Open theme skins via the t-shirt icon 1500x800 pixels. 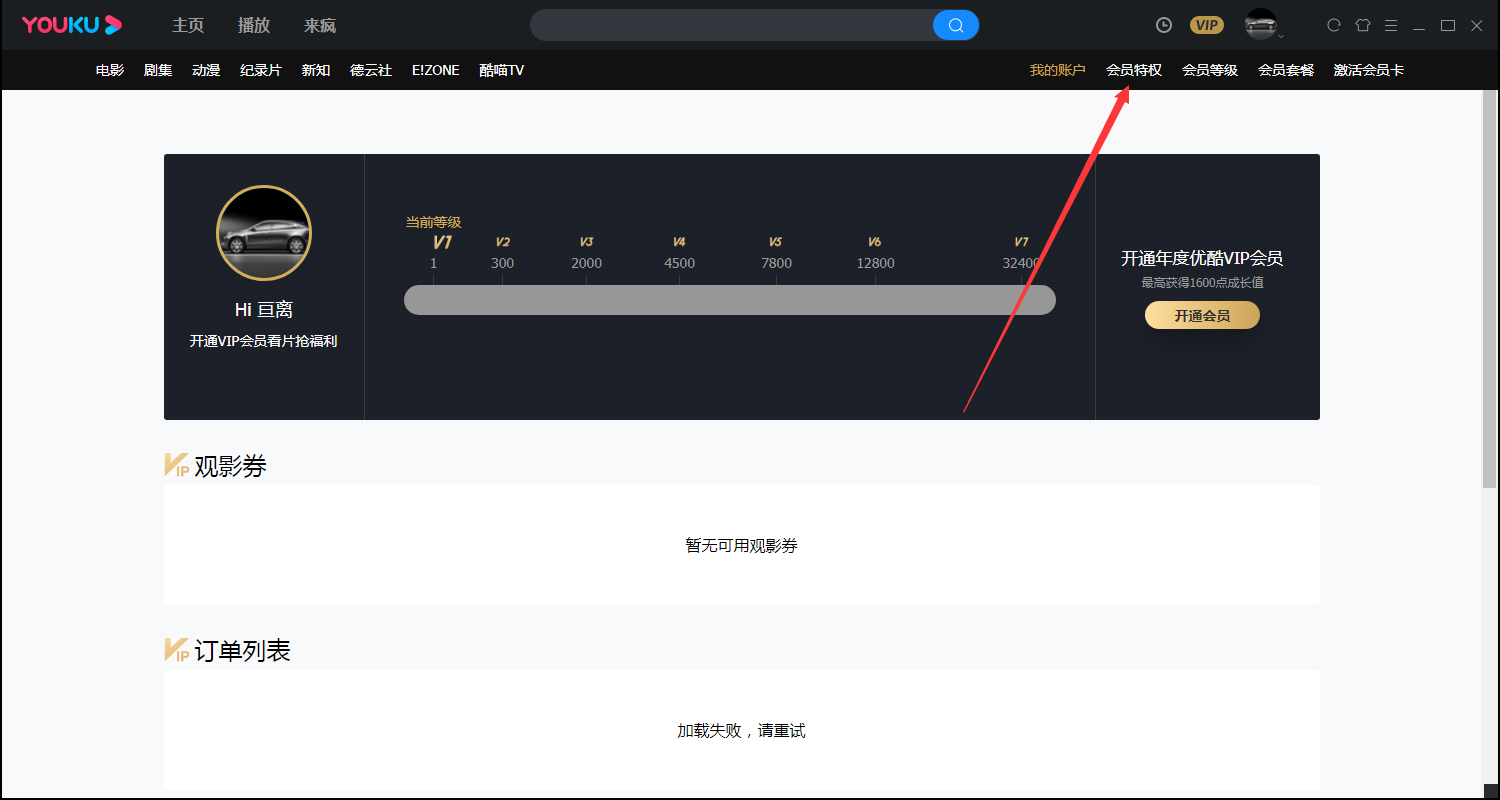coord(1362,25)
